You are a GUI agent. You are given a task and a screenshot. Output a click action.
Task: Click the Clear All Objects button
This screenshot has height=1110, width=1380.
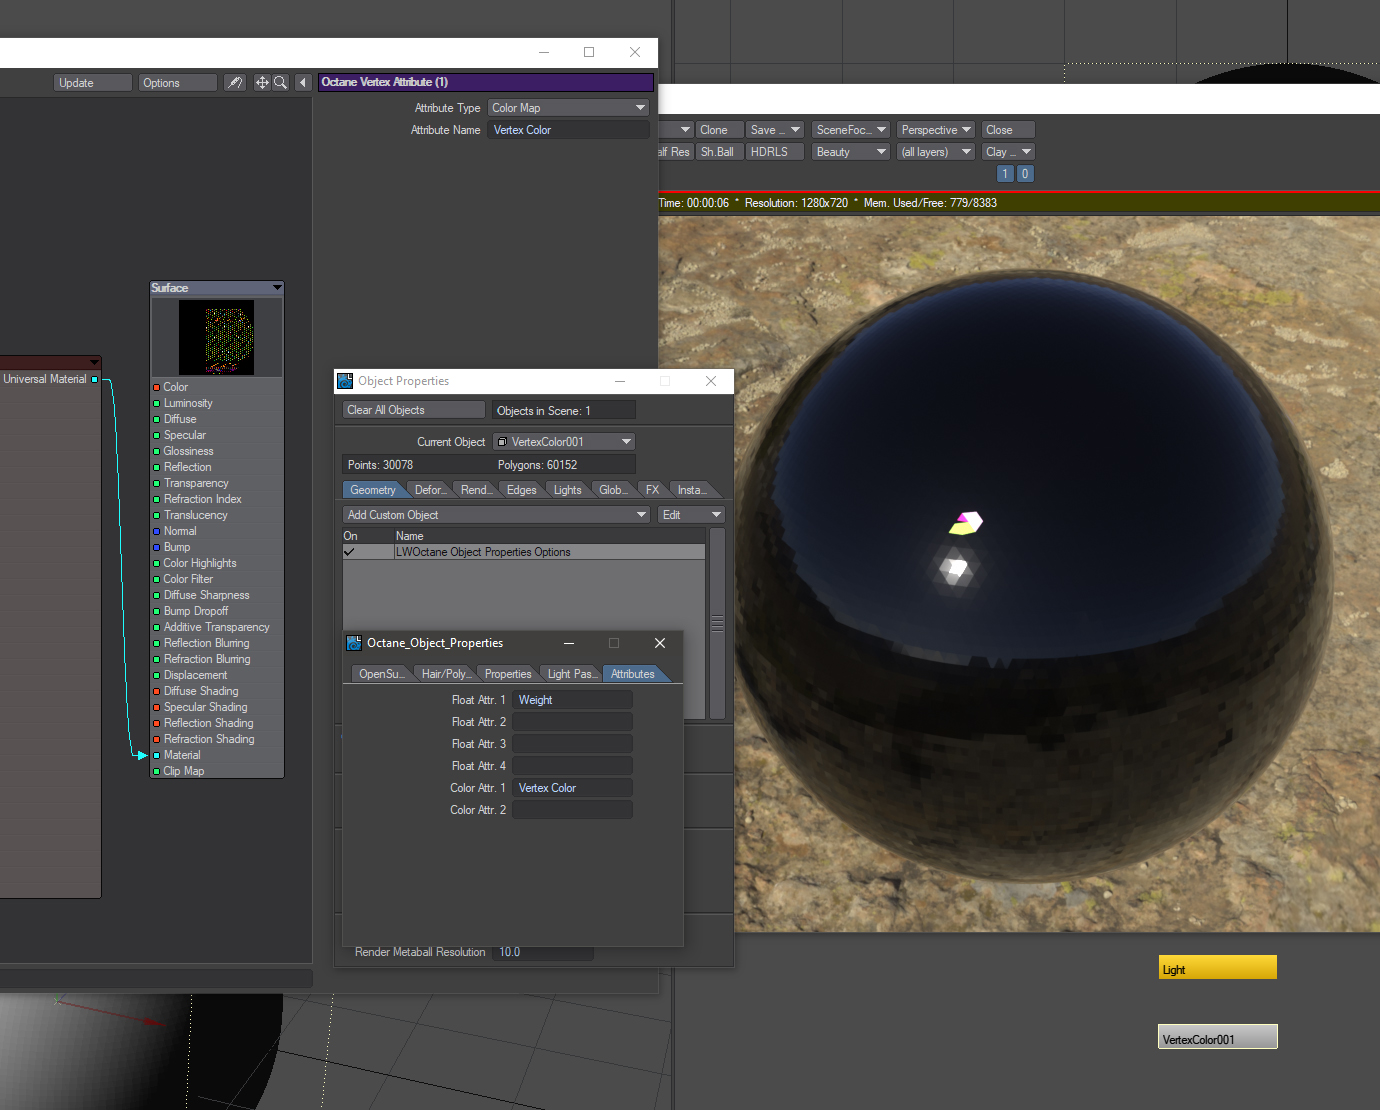pyautogui.click(x=414, y=410)
